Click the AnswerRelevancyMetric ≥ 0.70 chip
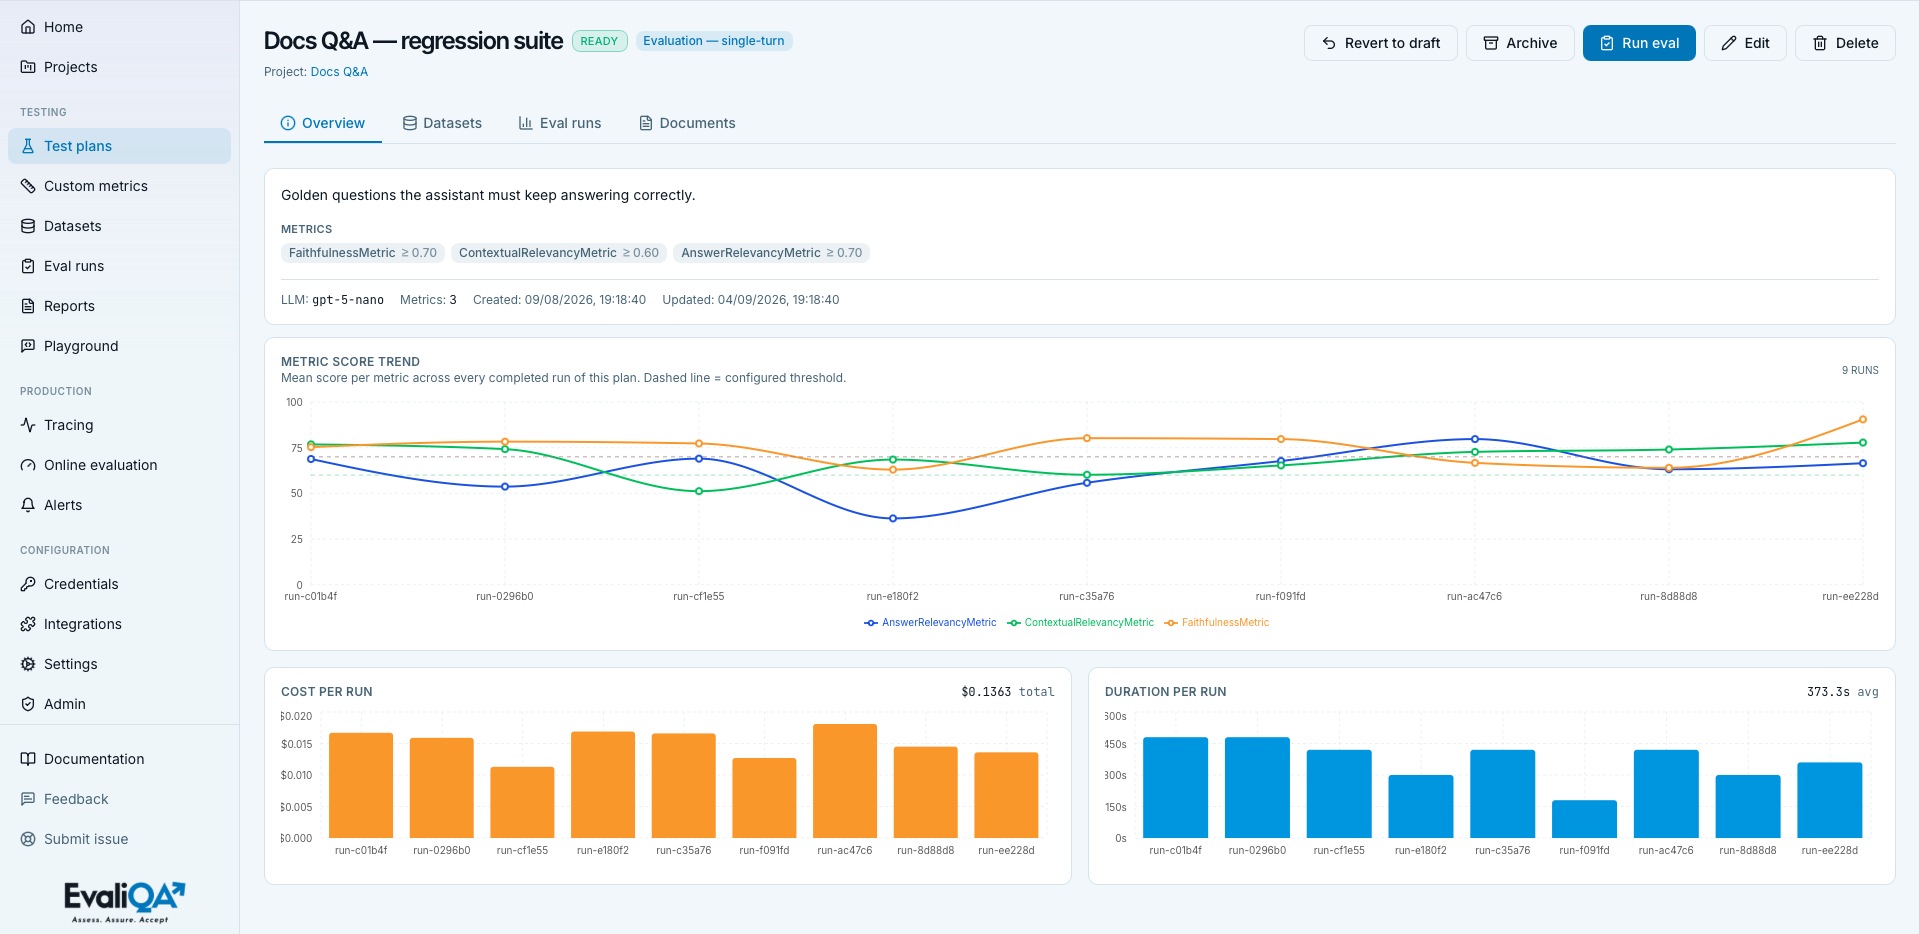This screenshot has height=934, width=1919. 771,253
